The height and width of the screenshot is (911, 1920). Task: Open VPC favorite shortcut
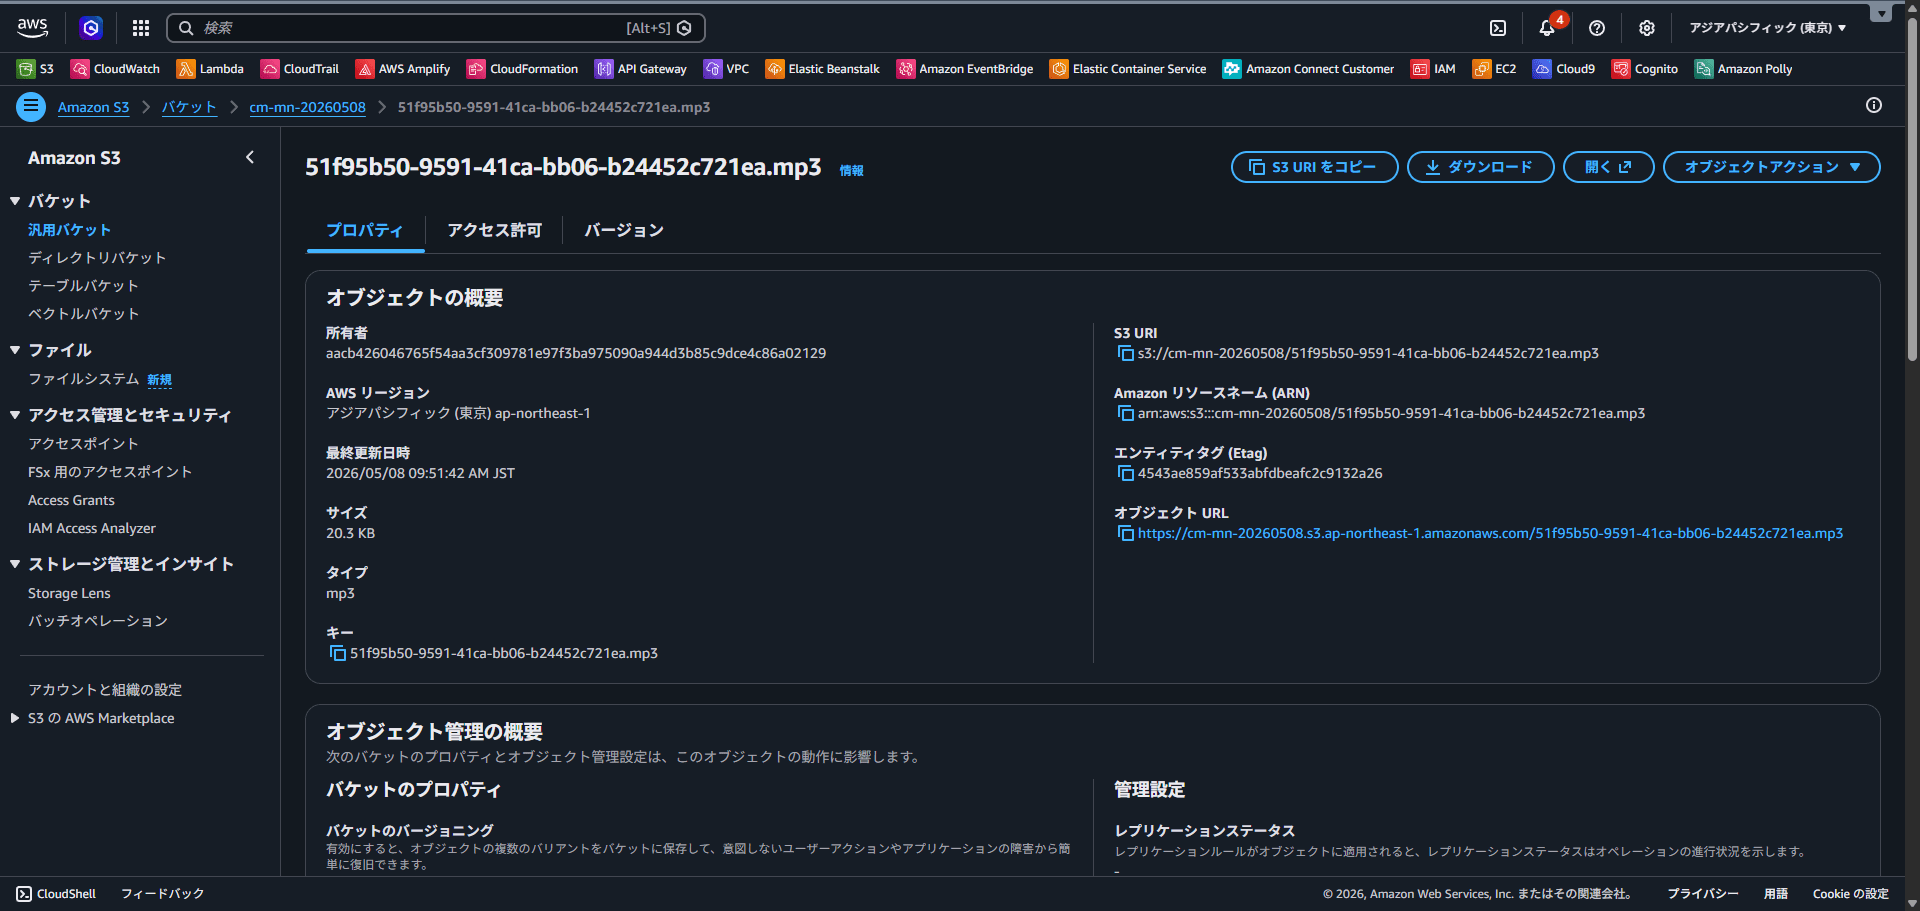point(727,69)
